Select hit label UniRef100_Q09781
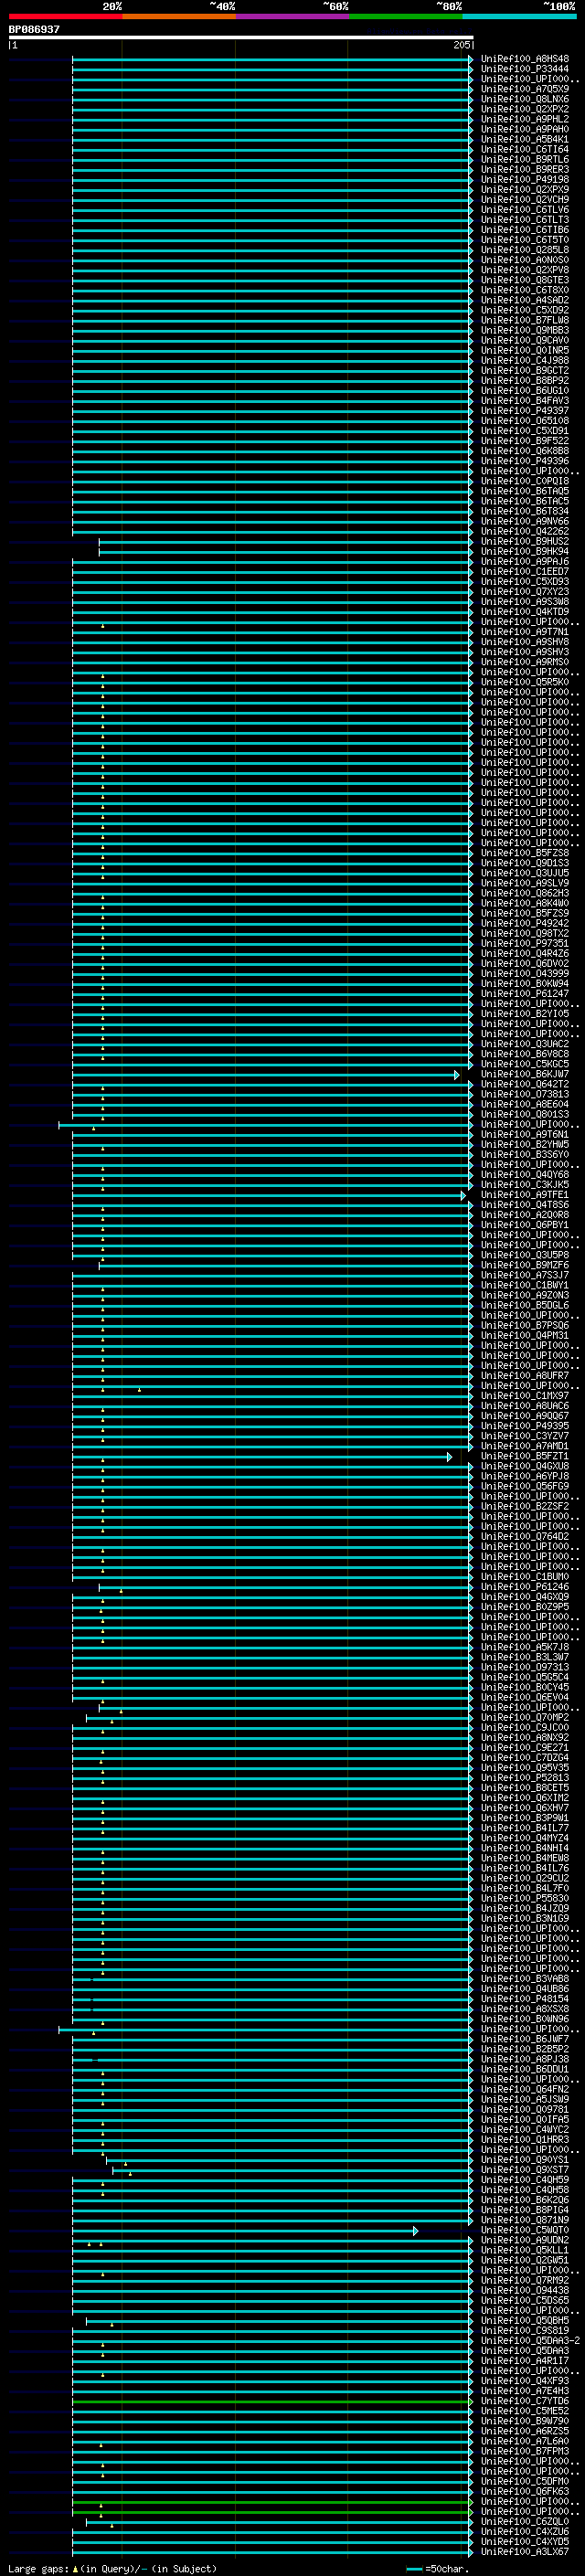Image resolution: width=585 pixels, height=2576 pixels. tap(525, 2109)
